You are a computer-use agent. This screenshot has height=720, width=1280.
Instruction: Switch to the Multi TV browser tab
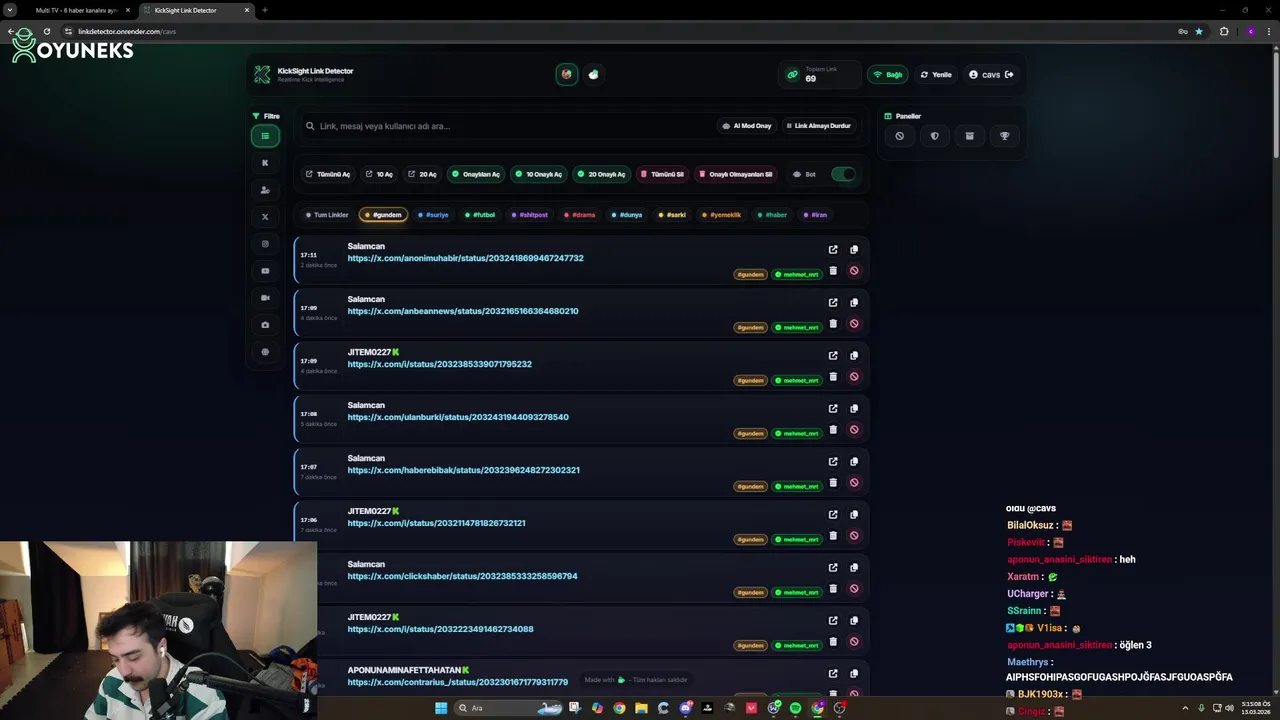[76, 10]
